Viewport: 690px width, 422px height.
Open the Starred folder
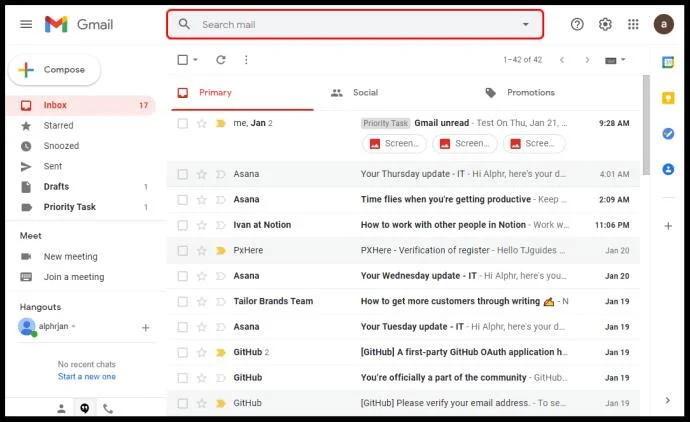[x=81, y=125]
